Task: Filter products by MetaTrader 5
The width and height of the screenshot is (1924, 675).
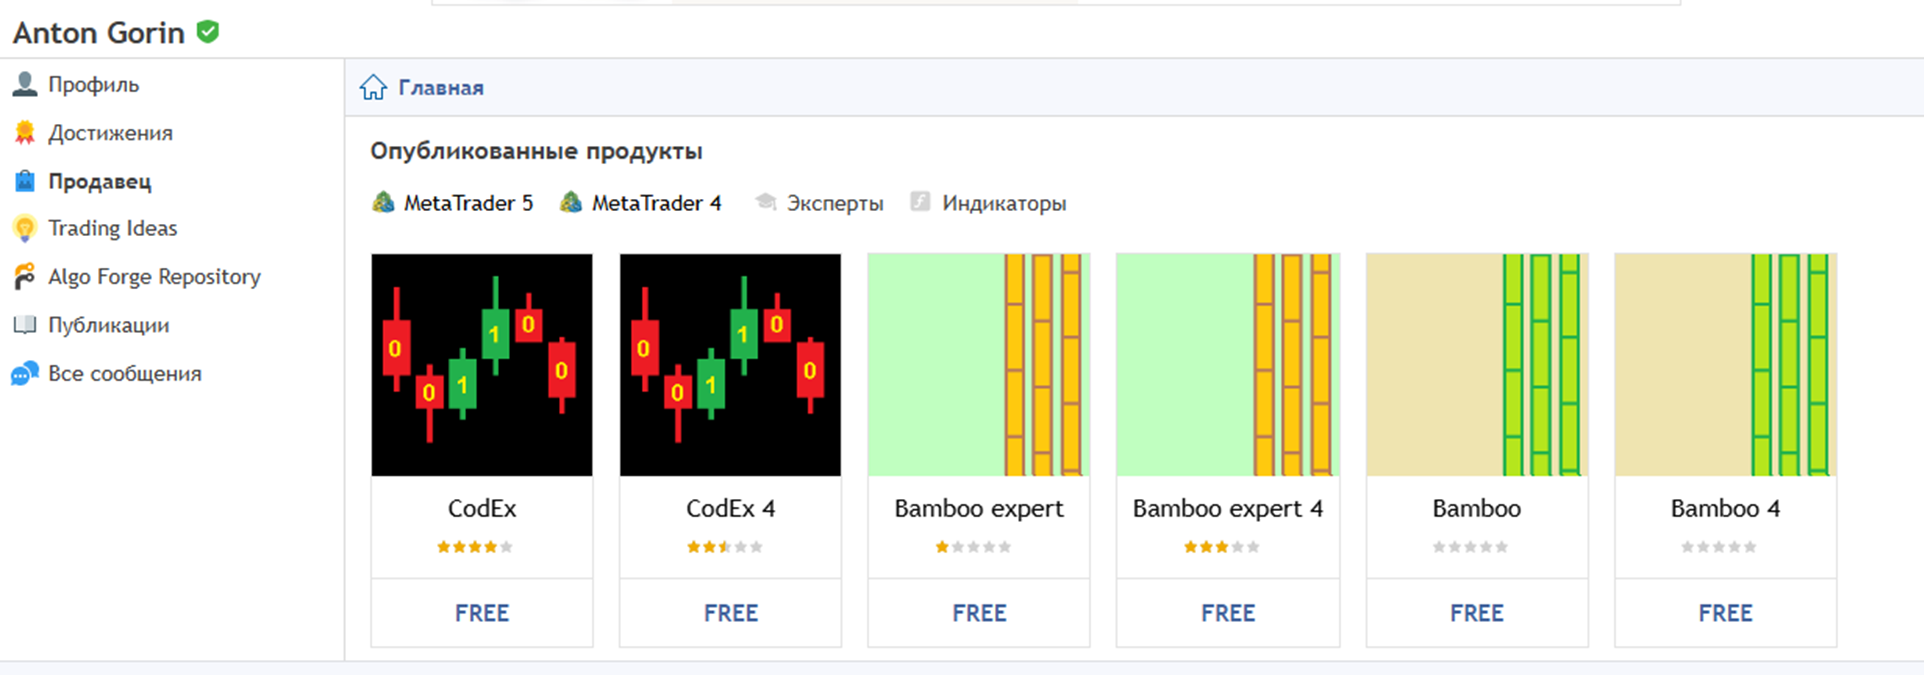Action: pyautogui.click(x=452, y=203)
